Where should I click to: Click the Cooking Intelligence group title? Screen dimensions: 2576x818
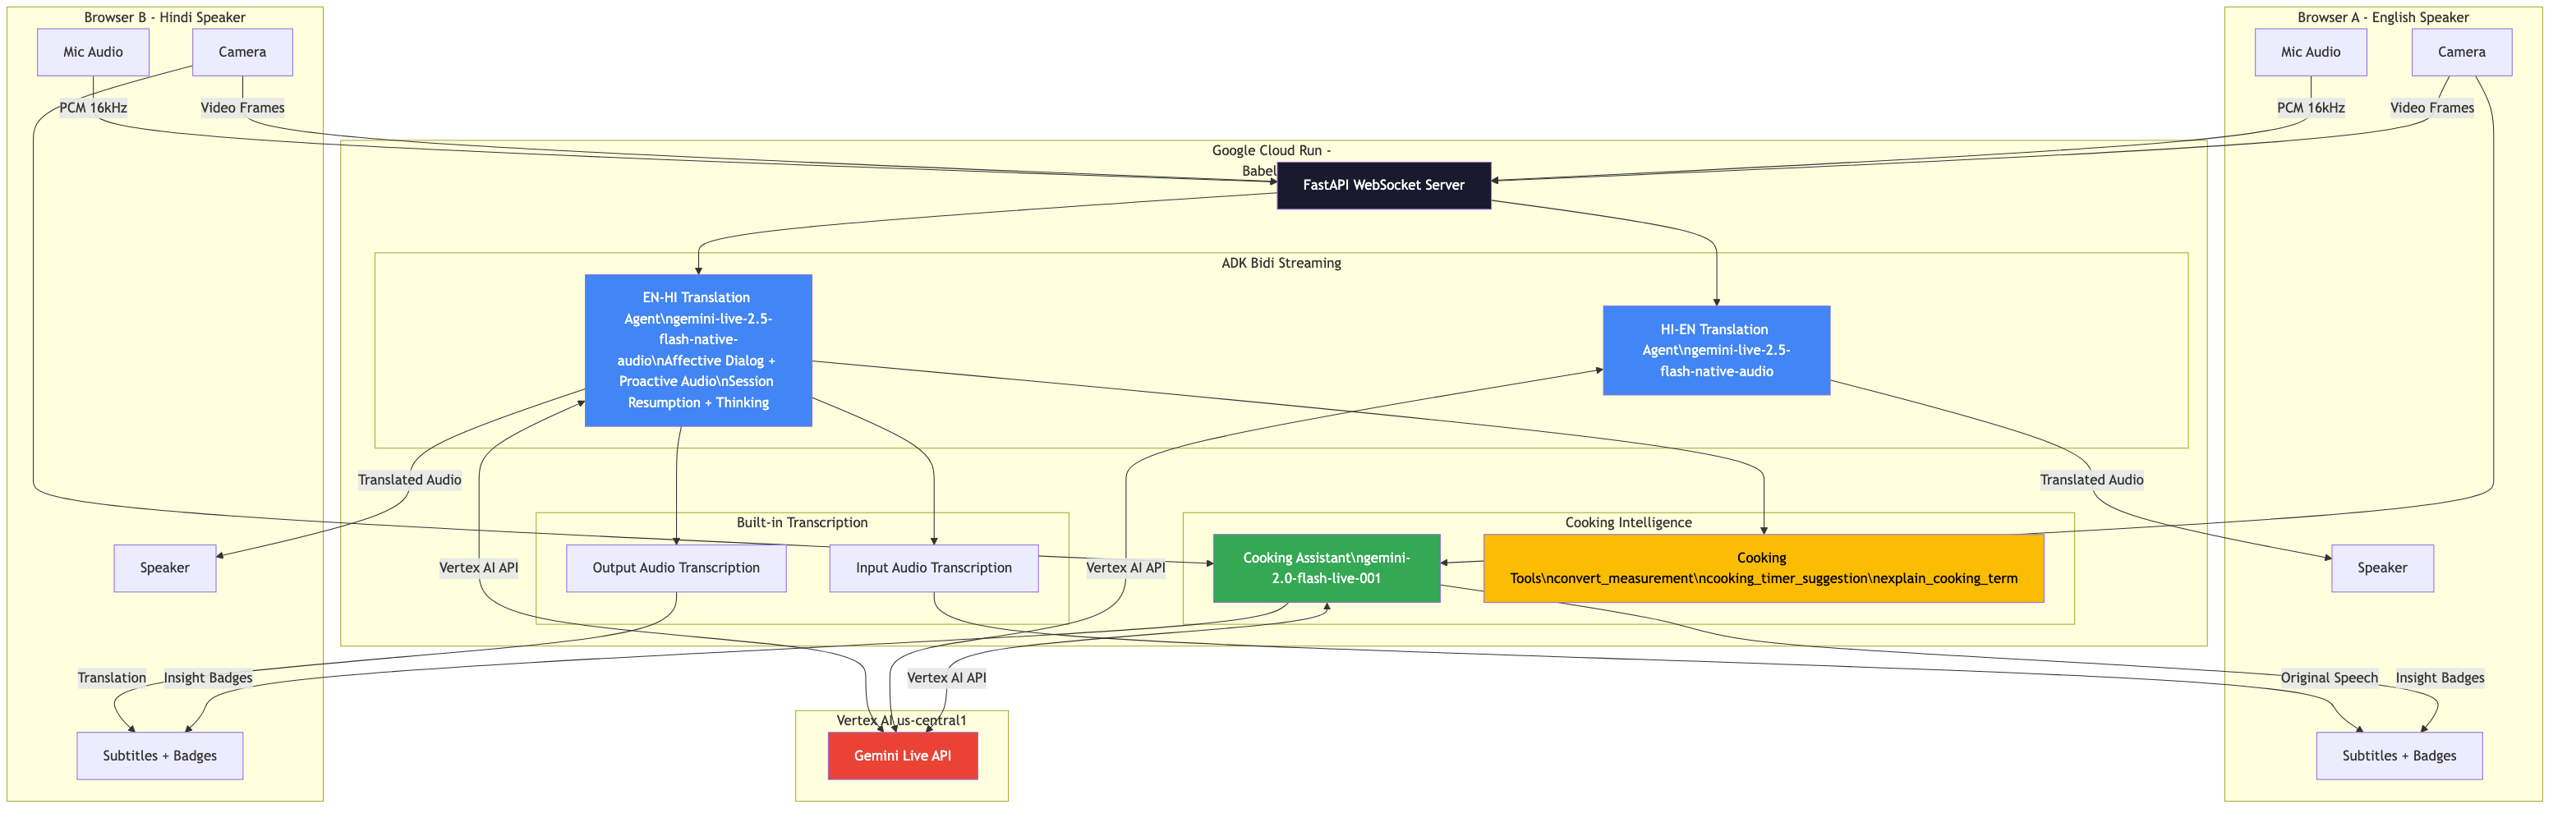coord(1628,523)
